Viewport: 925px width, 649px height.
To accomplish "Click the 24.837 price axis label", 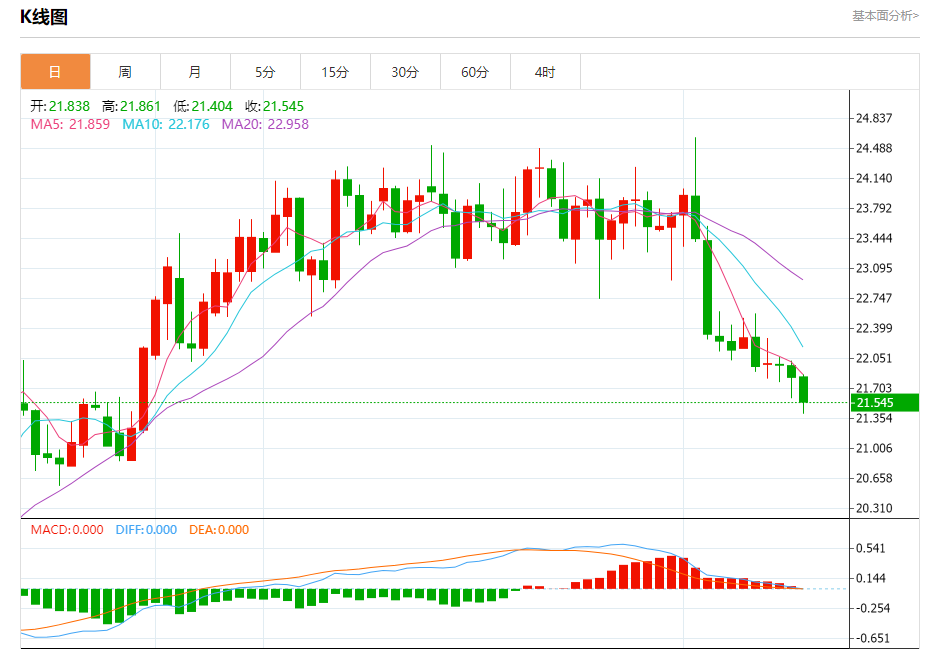I will pos(874,118).
